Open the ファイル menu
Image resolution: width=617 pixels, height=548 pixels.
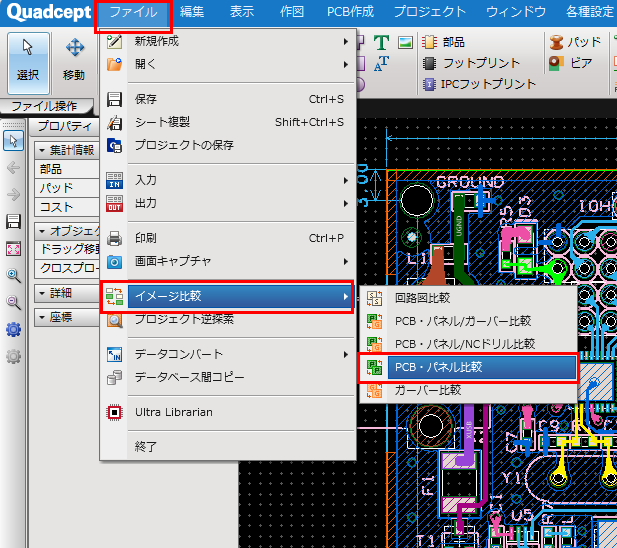coord(133,12)
